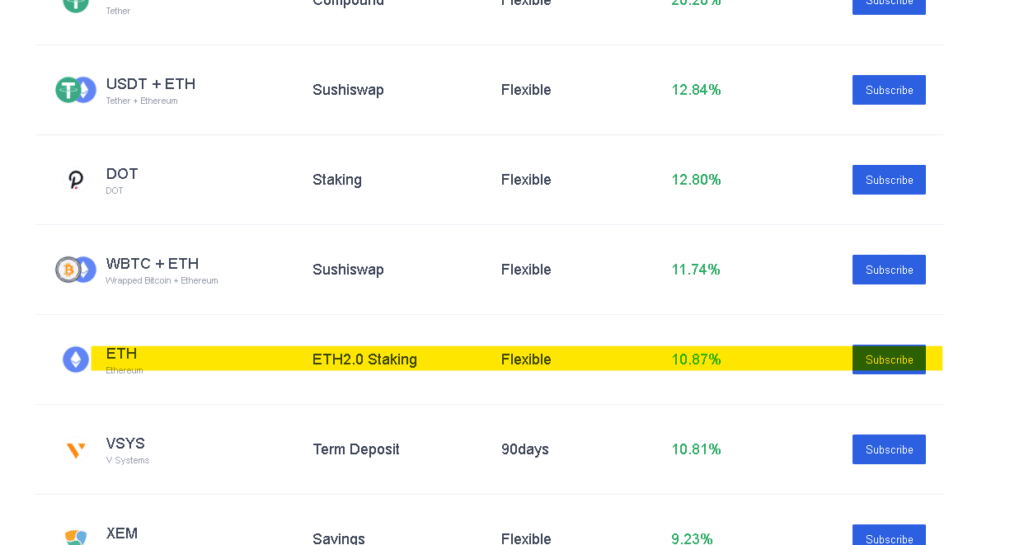Subscribe to WBTC + ETH Sushiswap product
Viewport: 1024px width, 545px height.
pos(889,270)
